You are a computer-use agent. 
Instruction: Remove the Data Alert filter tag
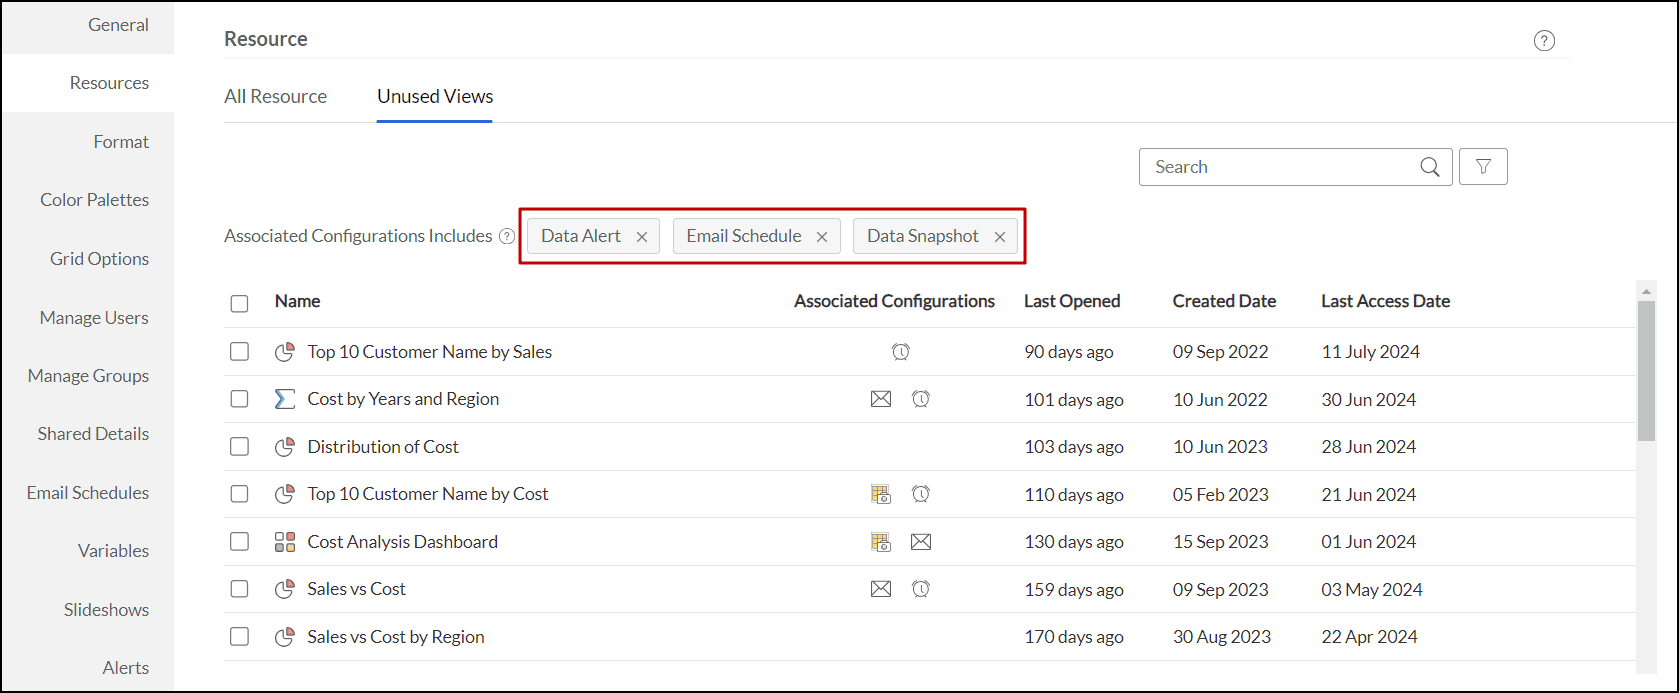[642, 237]
